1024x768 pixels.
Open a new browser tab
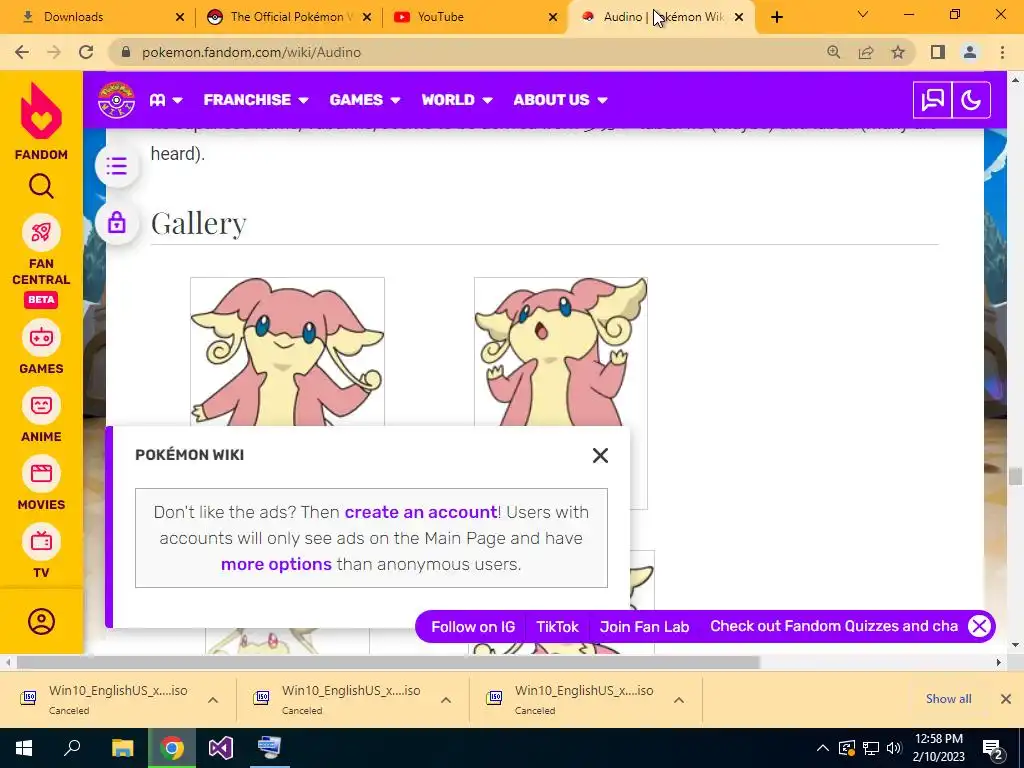pos(776,17)
